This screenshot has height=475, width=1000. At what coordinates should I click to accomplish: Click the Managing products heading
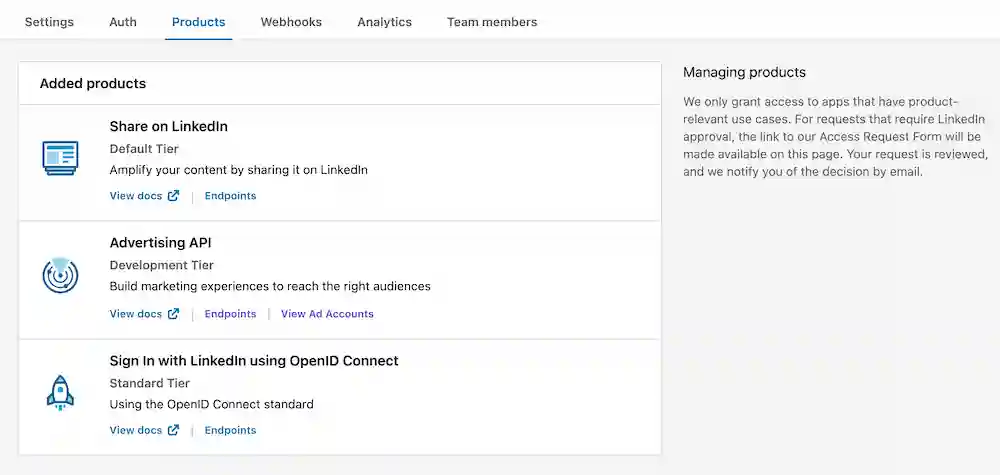coord(744,73)
